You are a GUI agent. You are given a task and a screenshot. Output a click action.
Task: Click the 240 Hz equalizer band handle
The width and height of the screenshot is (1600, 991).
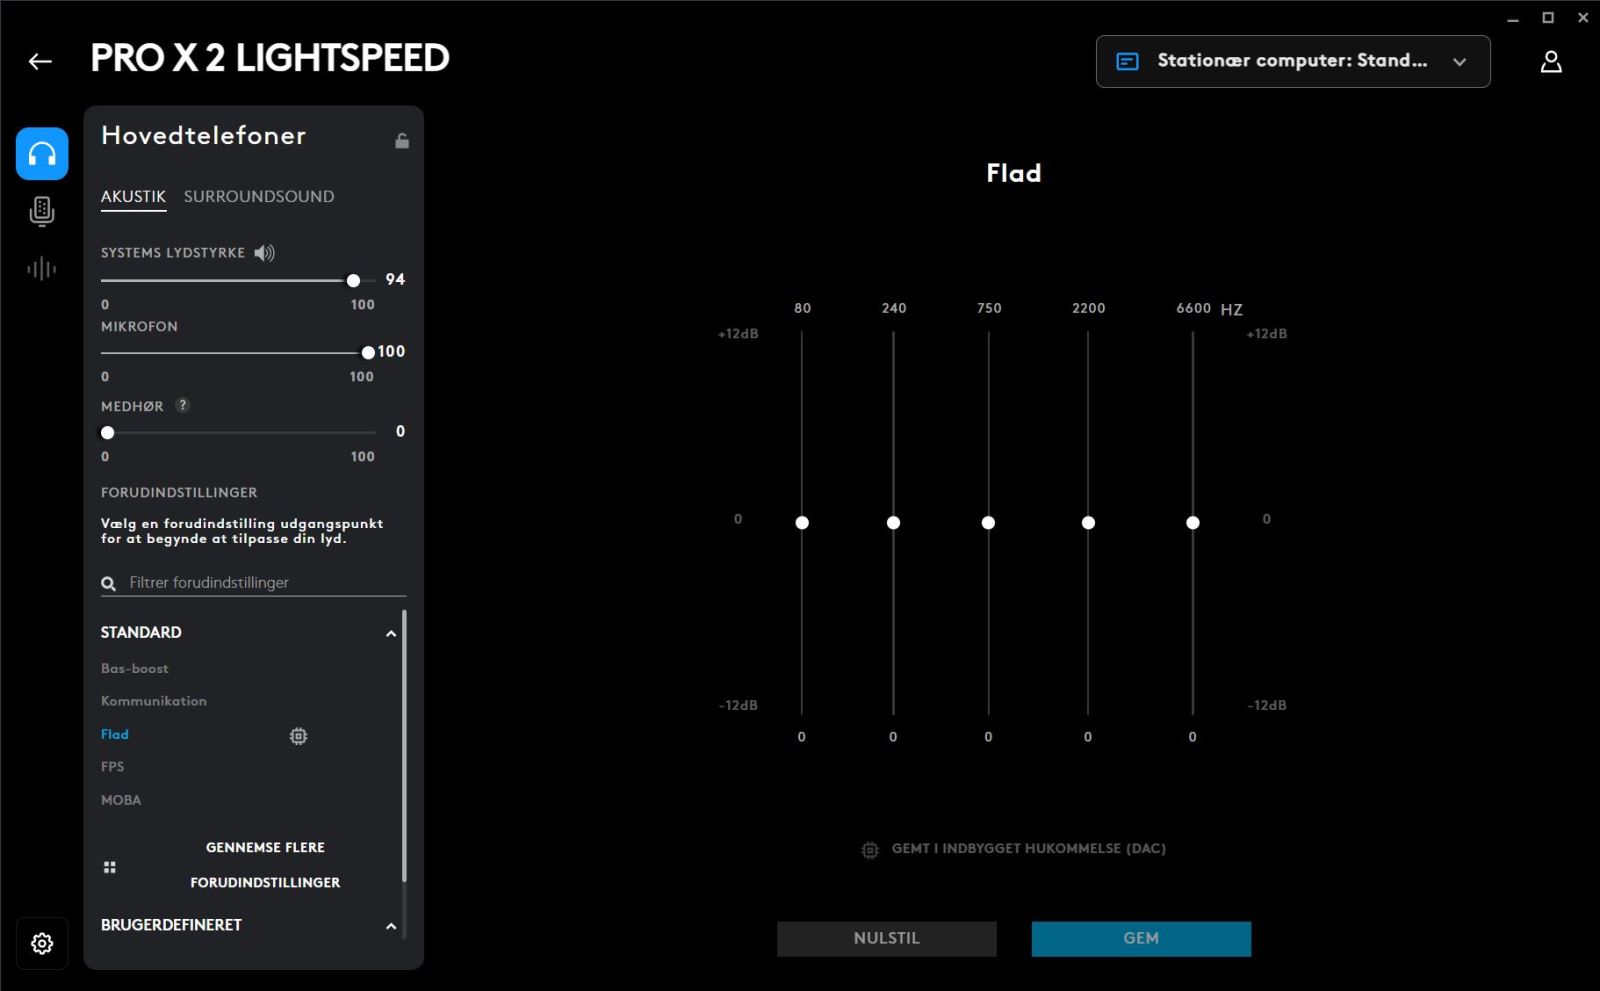(894, 523)
